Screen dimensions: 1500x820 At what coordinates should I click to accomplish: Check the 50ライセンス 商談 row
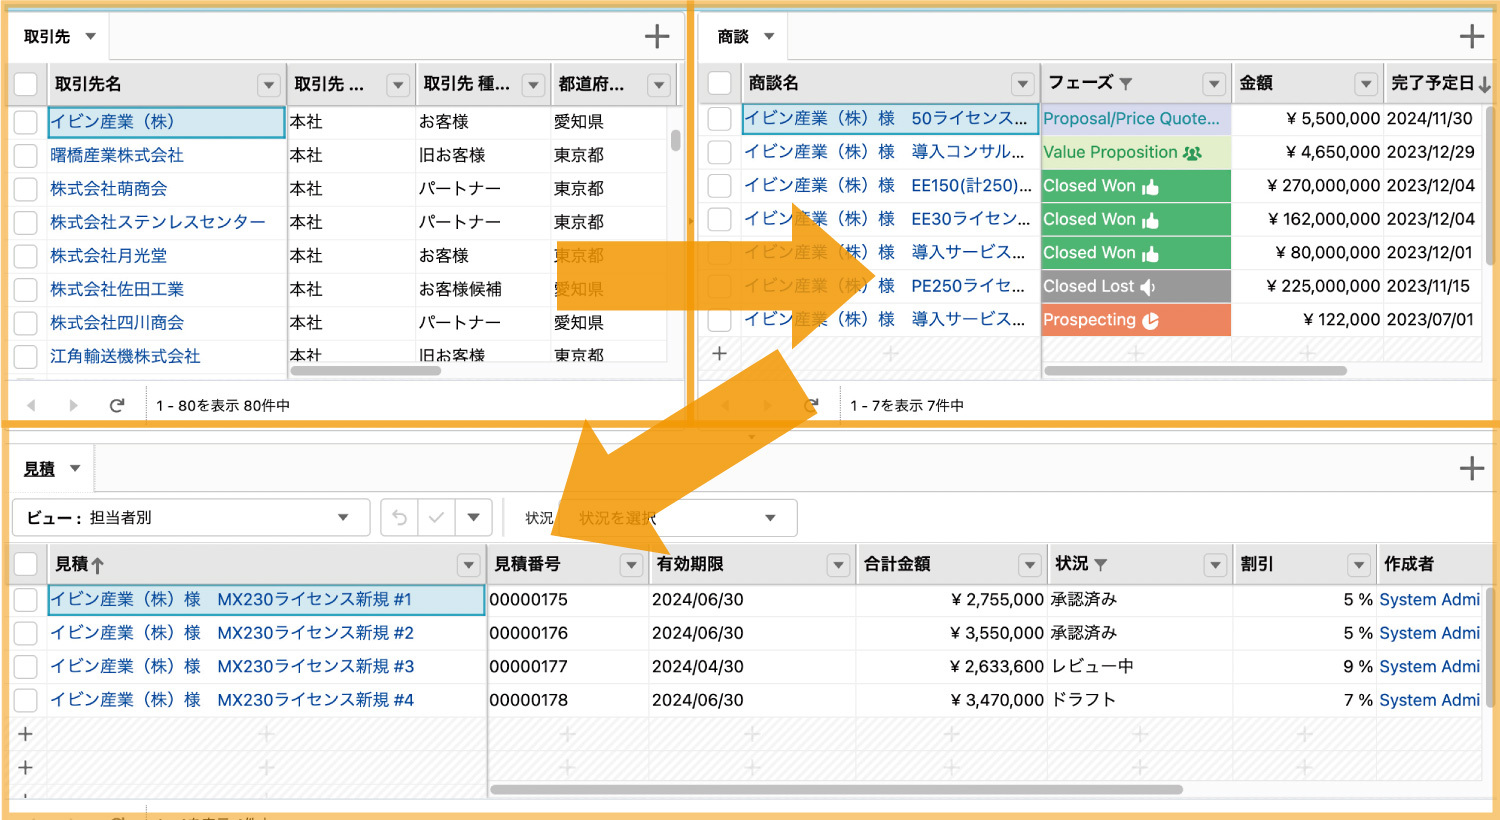[x=719, y=119]
